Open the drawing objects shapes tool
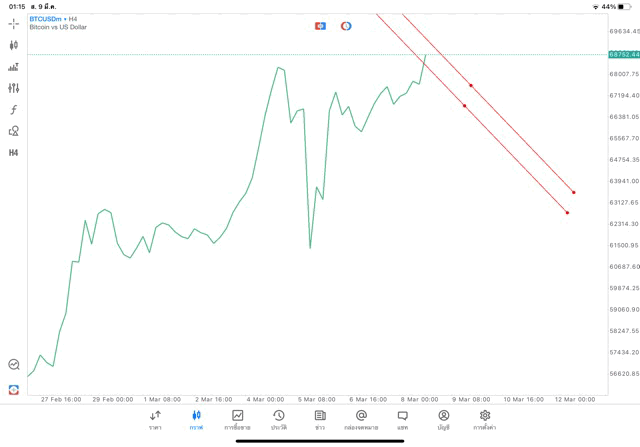This screenshot has height=447, width=640. click(14, 131)
